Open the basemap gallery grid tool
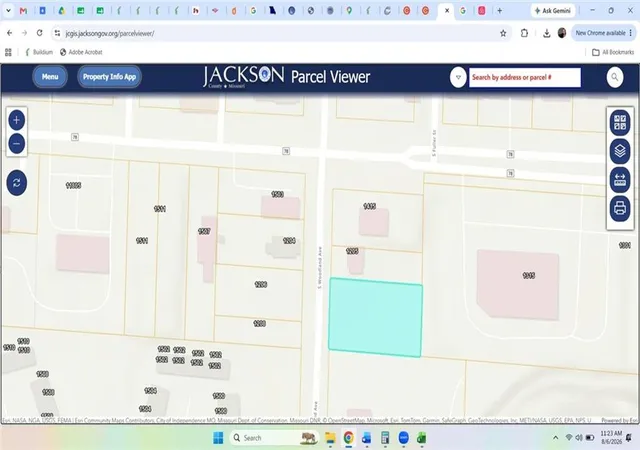Image resolution: width=640 pixels, height=450 pixels. [620, 123]
